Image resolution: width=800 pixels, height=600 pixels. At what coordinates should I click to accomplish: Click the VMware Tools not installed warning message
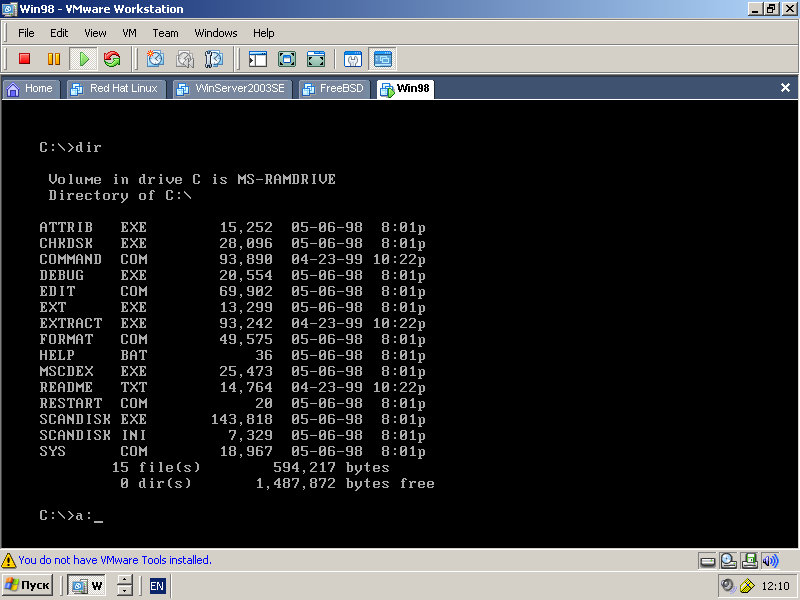(115, 560)
